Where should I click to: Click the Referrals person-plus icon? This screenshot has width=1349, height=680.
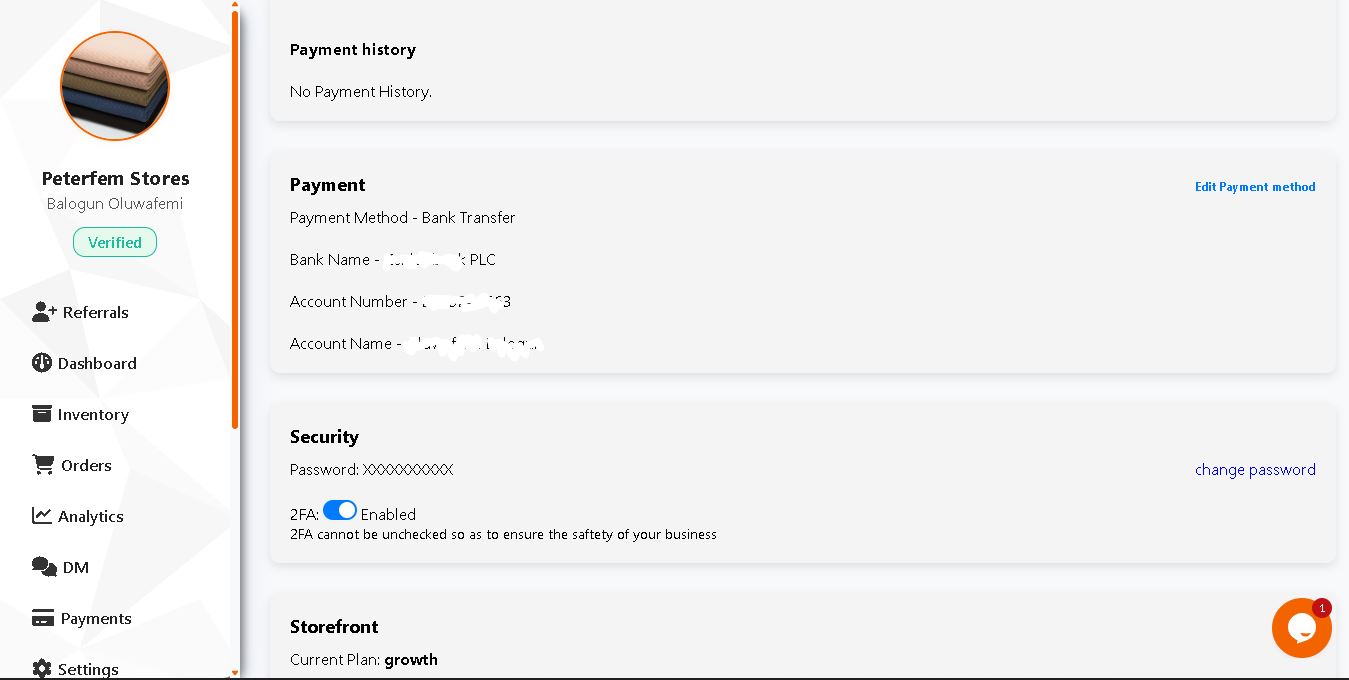pos(44,312)
